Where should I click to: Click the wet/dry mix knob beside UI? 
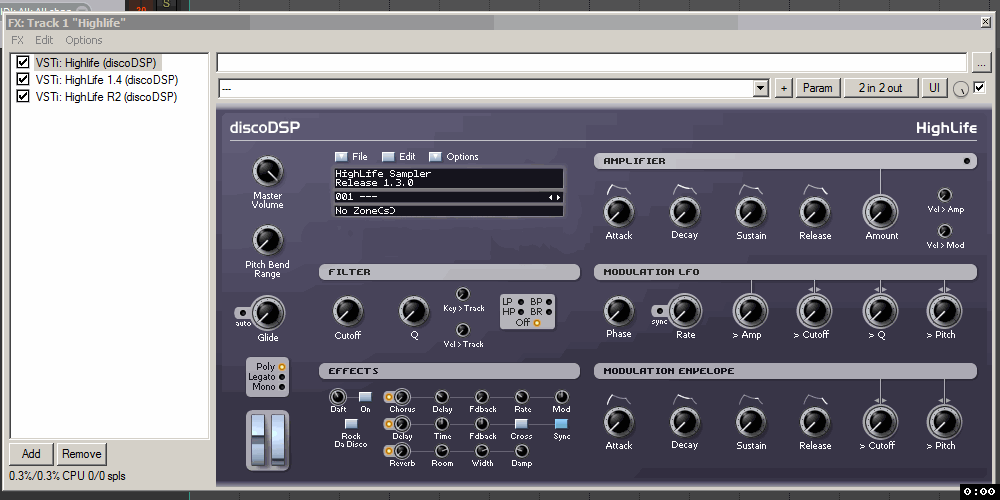(x=960, y=89)
